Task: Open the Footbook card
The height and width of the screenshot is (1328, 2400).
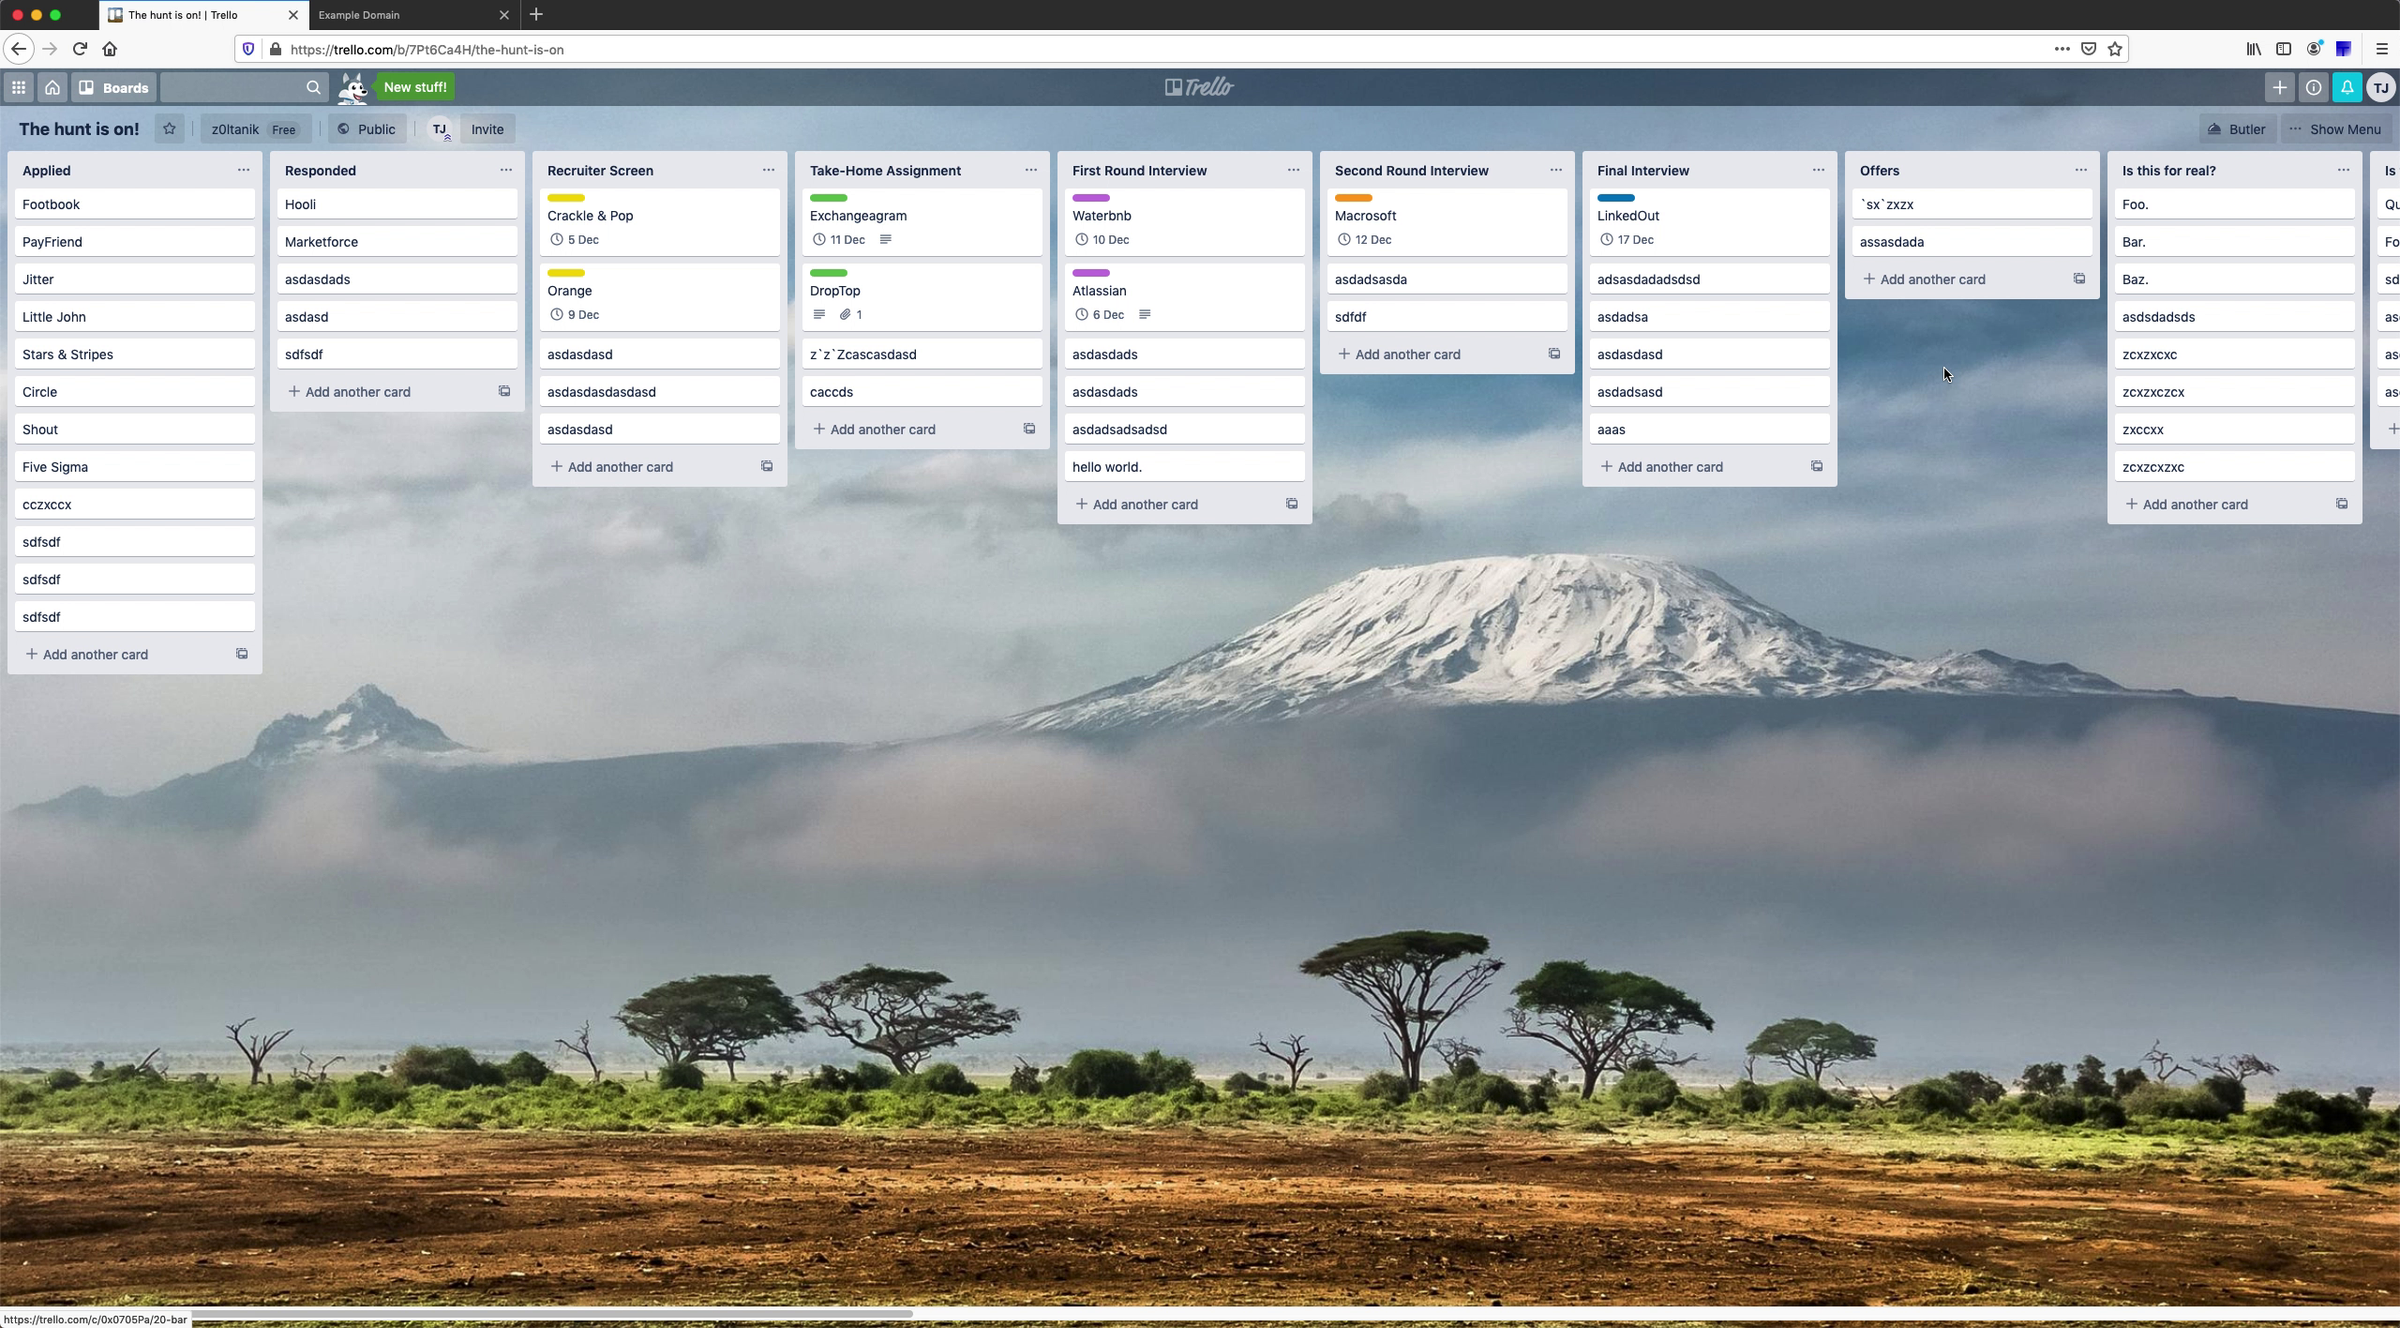Action: [135, 204]
